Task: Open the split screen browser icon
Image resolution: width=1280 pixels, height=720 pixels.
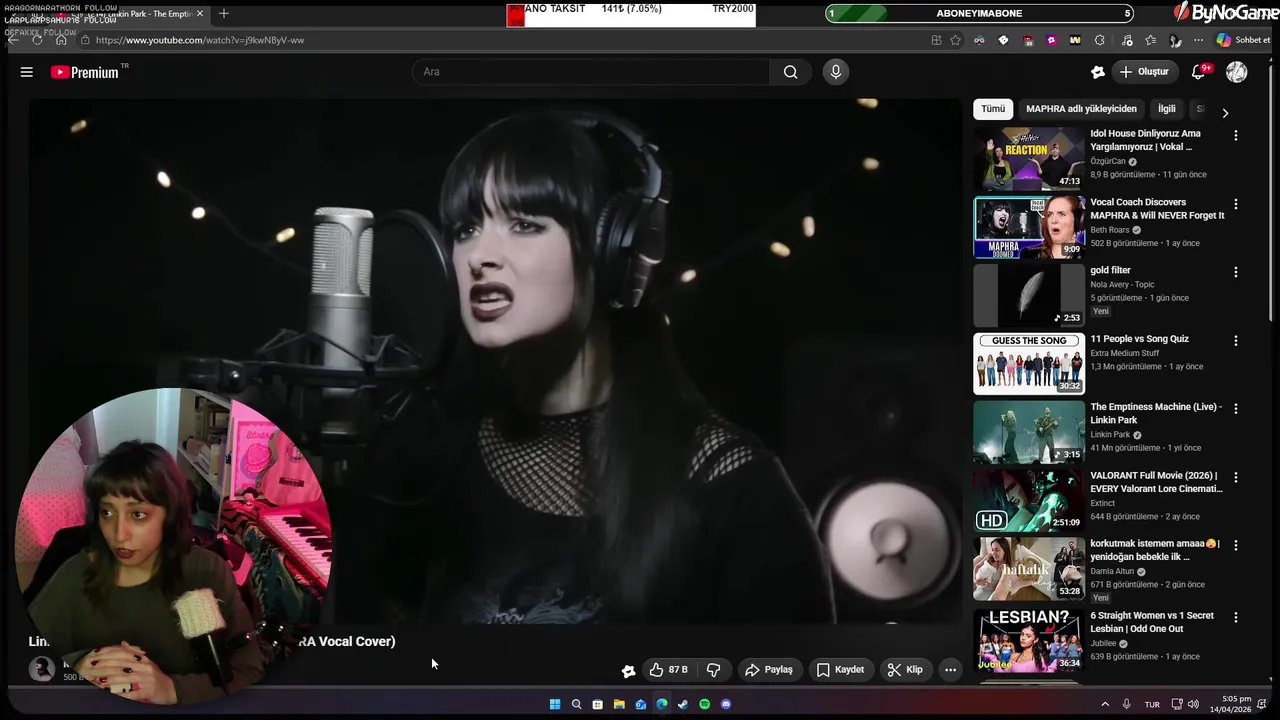Action: pyautogui.click(x=936, y=40)
